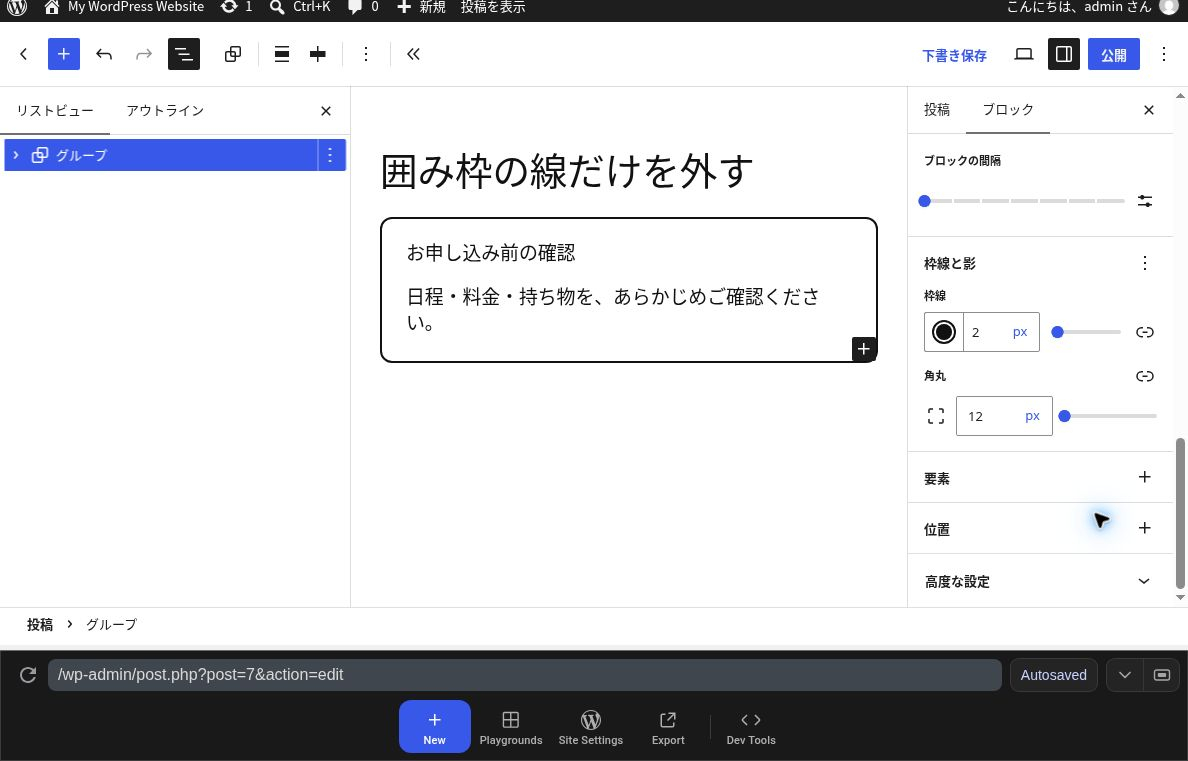
Task: Switch to the 投稿 settings tab
Action: [936, 110]
